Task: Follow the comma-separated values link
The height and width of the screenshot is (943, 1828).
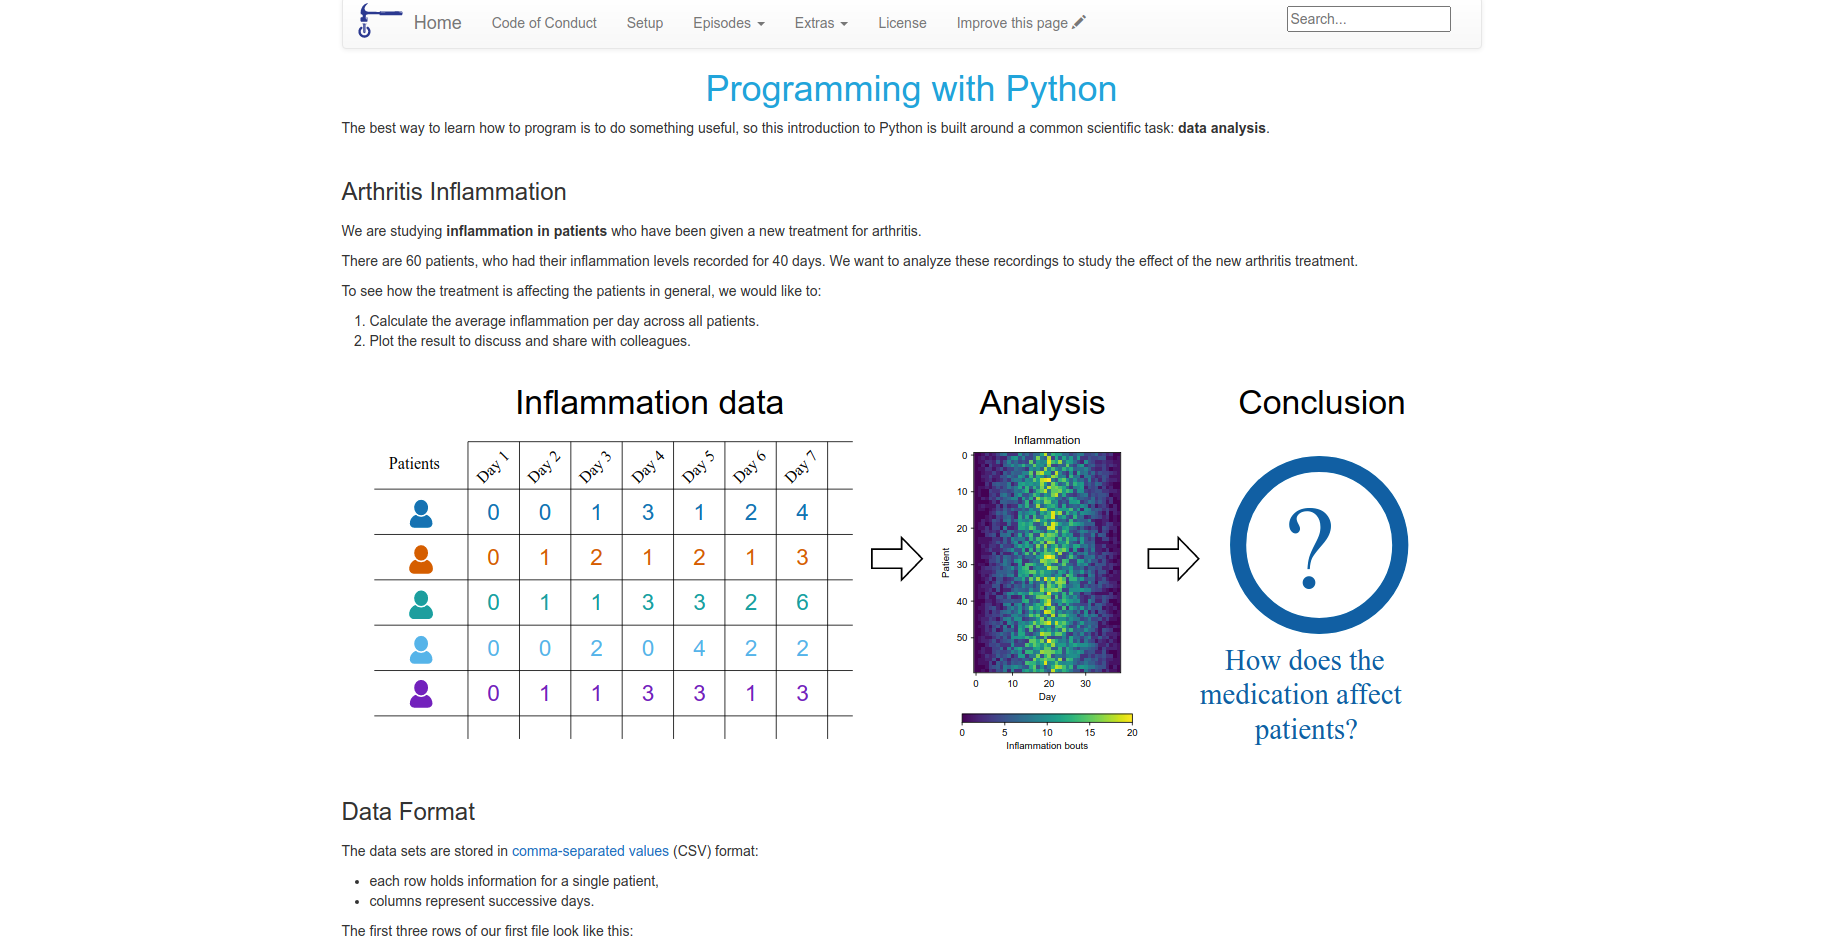Action: point(590,851)
